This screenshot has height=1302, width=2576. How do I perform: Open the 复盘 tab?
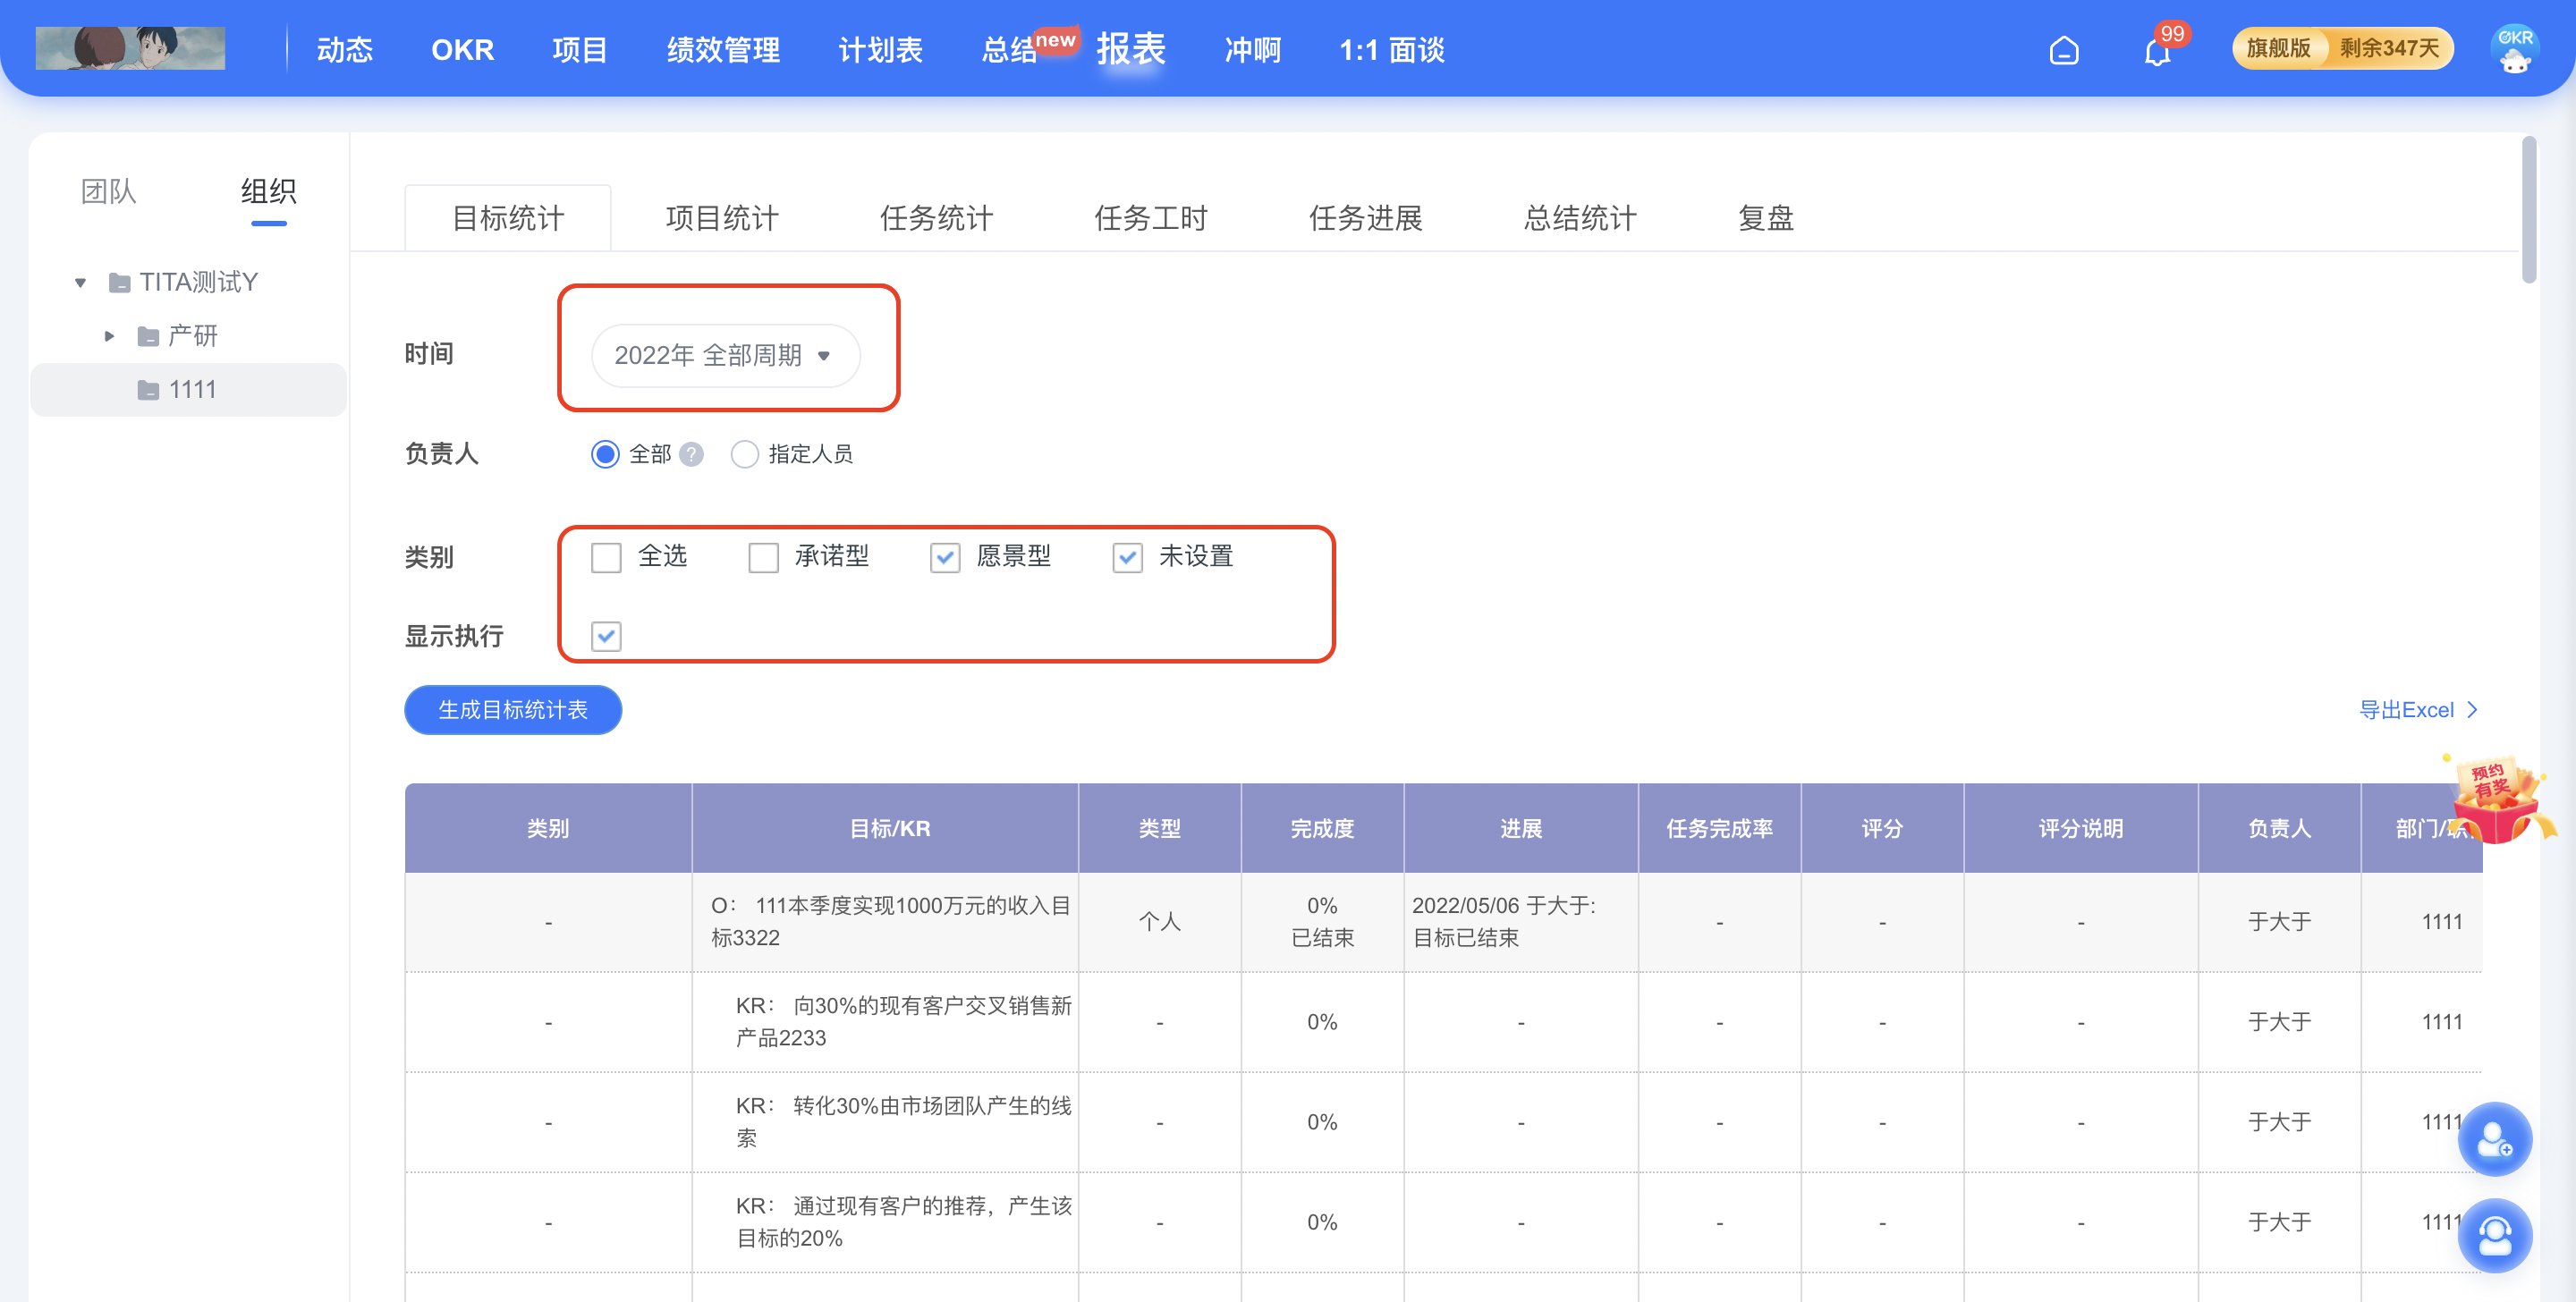(1765, 218)
